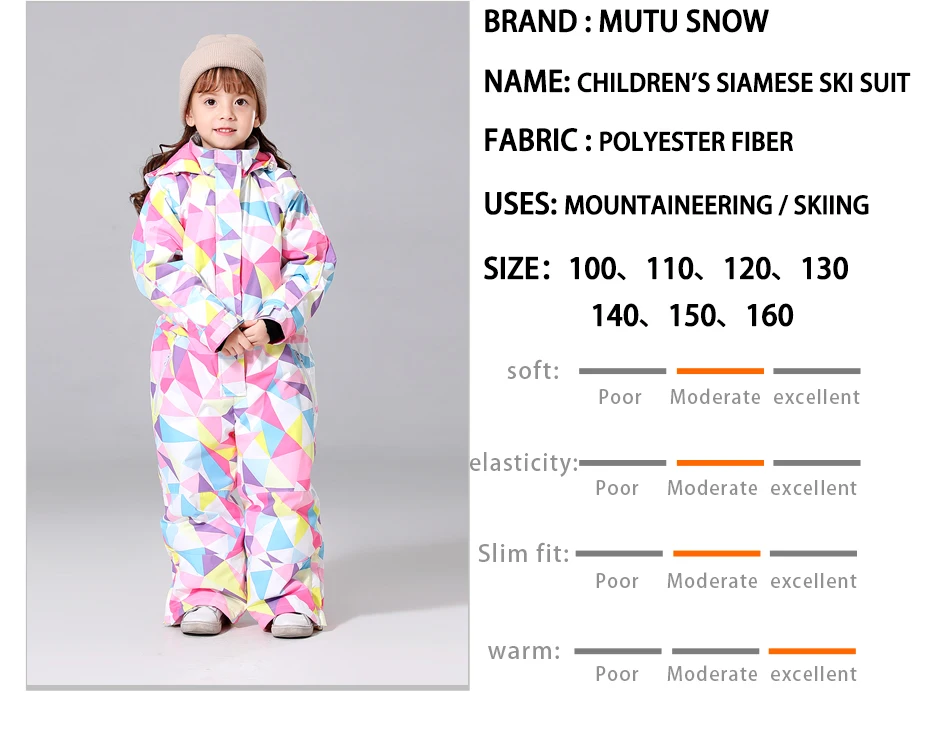
Task: Click the warm: rating label
Action: tap(524, 651)
